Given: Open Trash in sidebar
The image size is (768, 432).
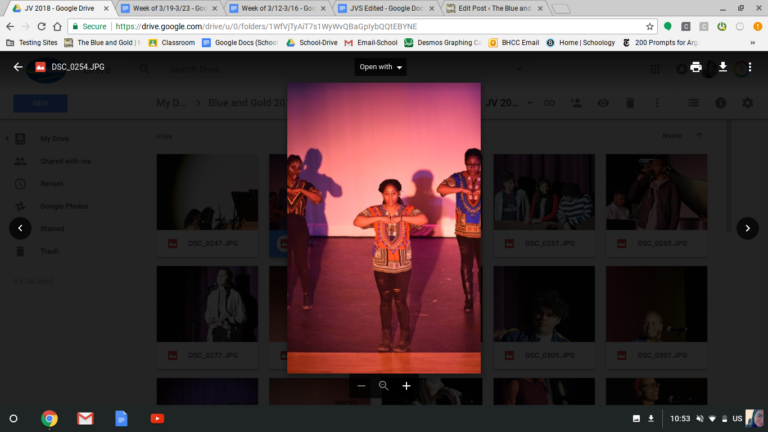Looking at the screenshot, I should tap(49, 251).
